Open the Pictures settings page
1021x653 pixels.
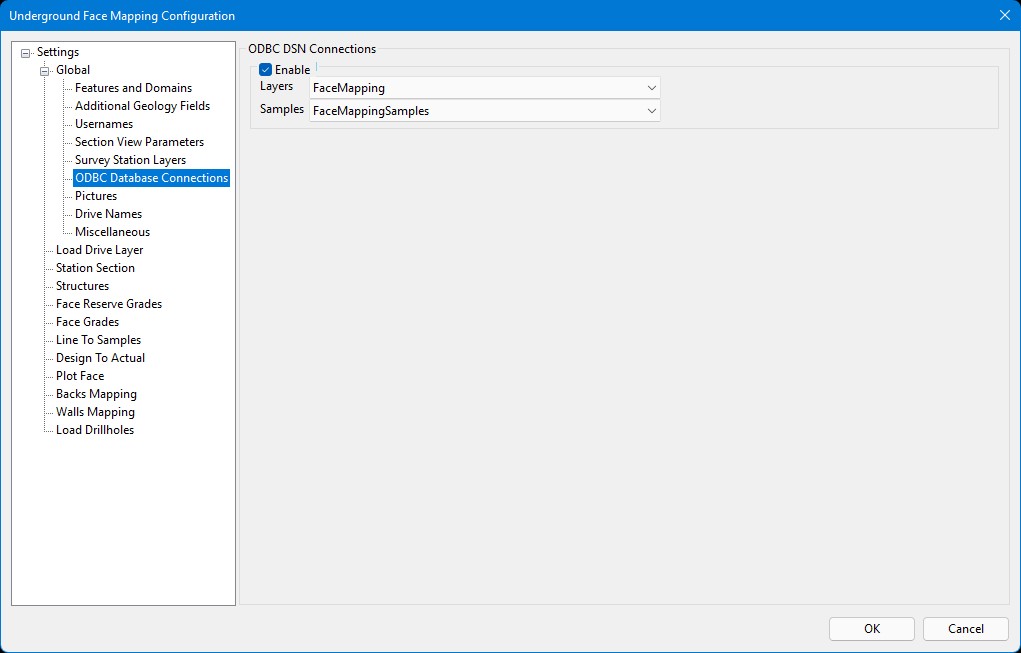pos(96,196)
